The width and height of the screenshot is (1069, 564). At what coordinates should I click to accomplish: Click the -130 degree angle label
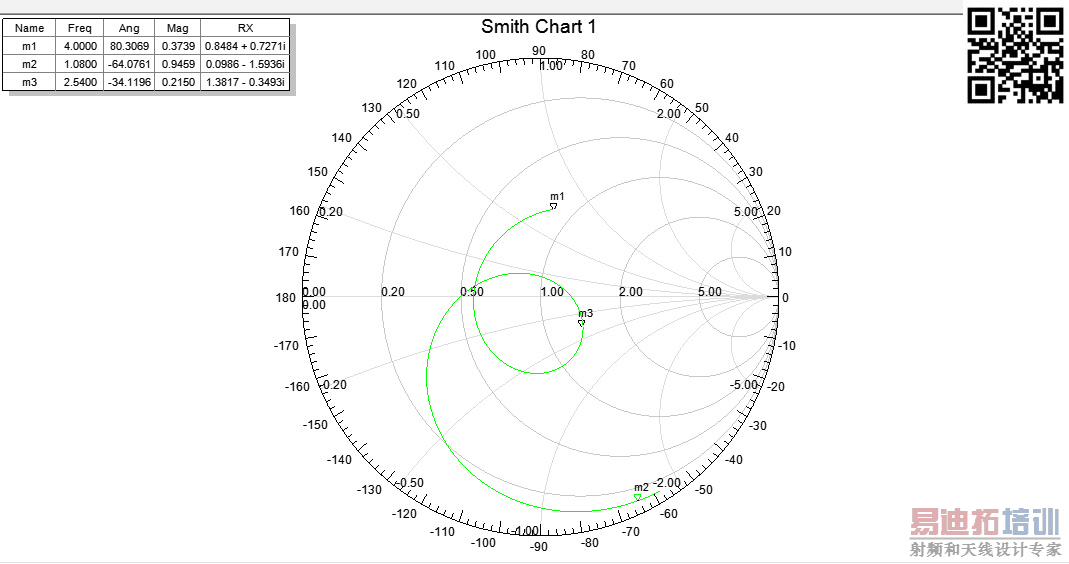tap(369, 490)
